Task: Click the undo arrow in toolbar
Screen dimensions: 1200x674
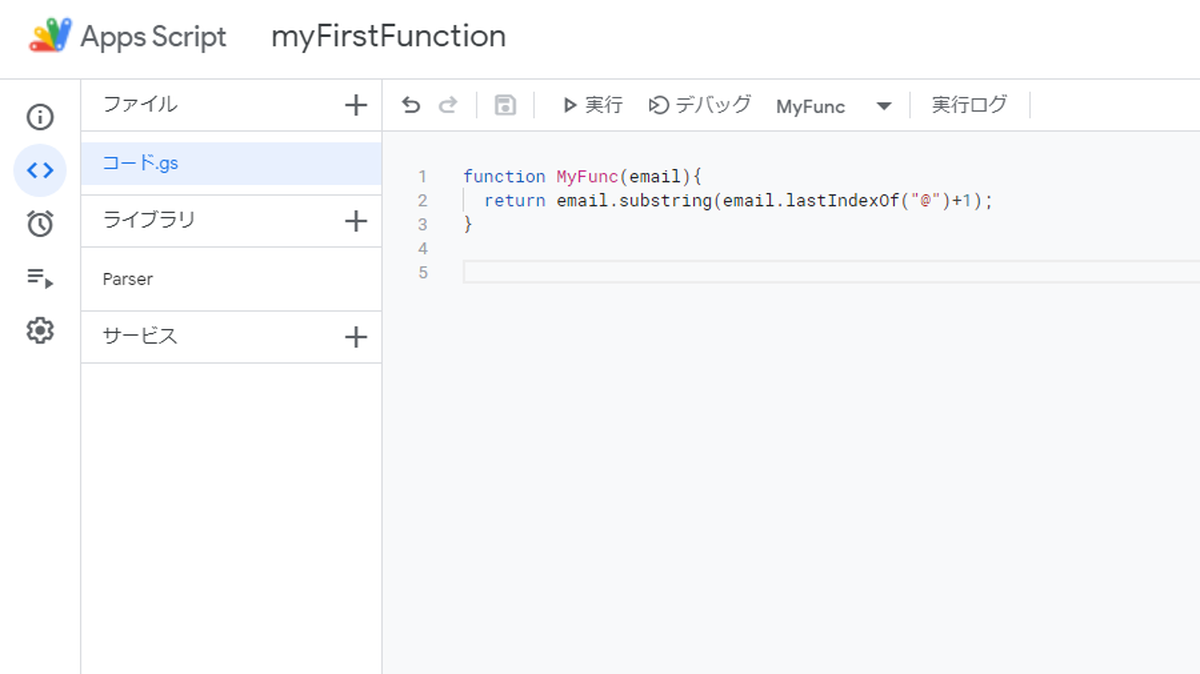Action: click(x=411, y=105)
